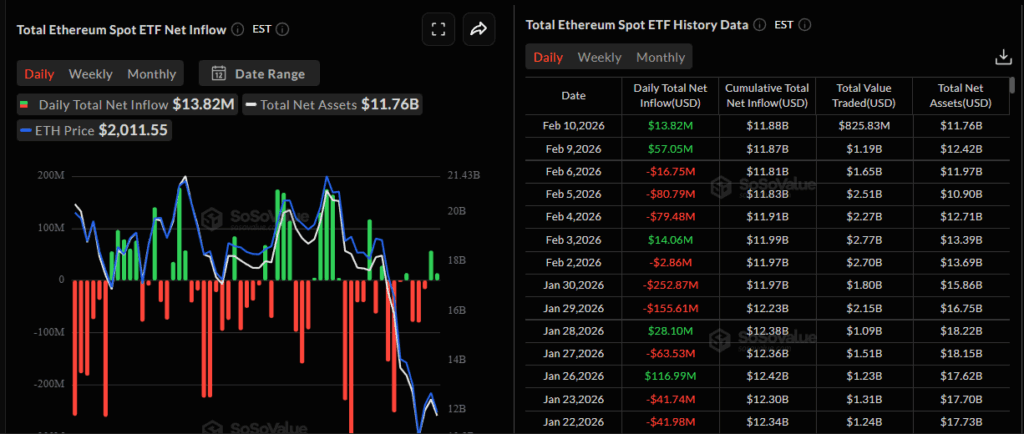Select Monthly tab in history table
Viewport: 1024px width, 434px height.
pyautogui.click(x=660, y=57)
